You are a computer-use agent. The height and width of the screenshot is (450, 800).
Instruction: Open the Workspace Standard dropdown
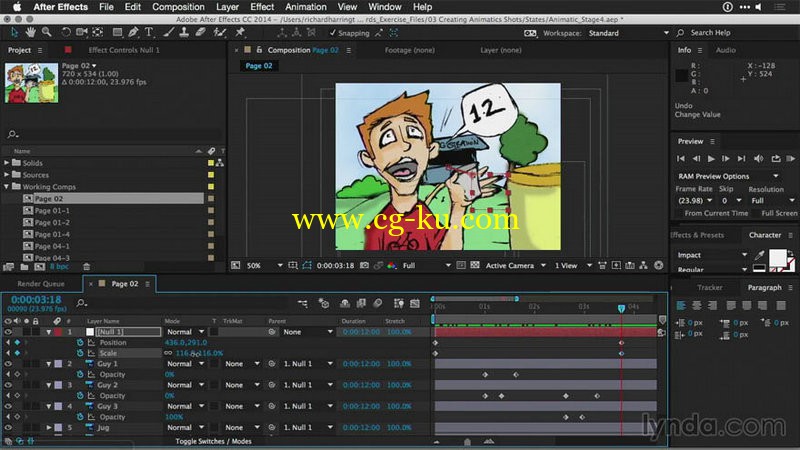pos(629,33)
